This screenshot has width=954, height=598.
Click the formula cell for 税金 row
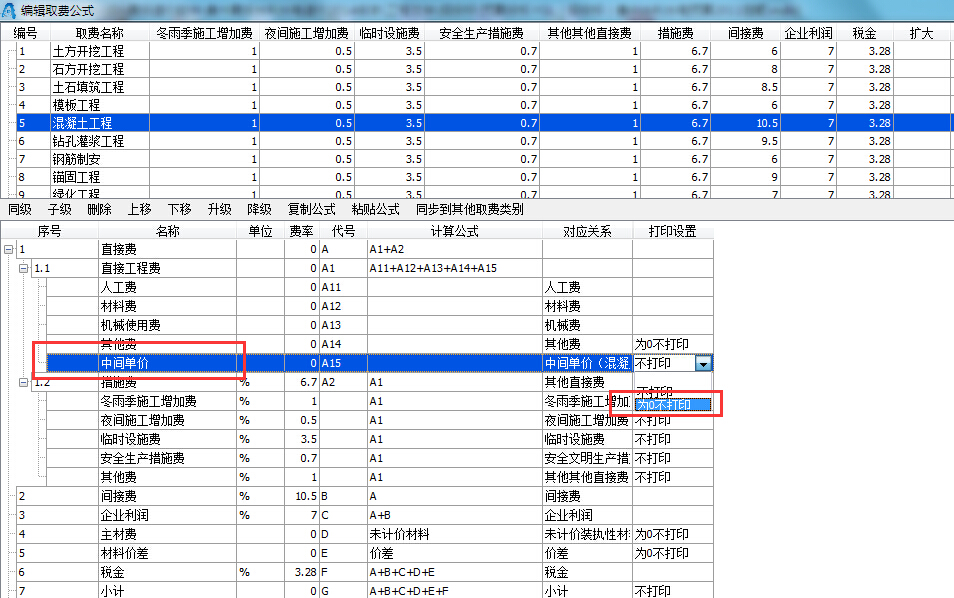454,572
